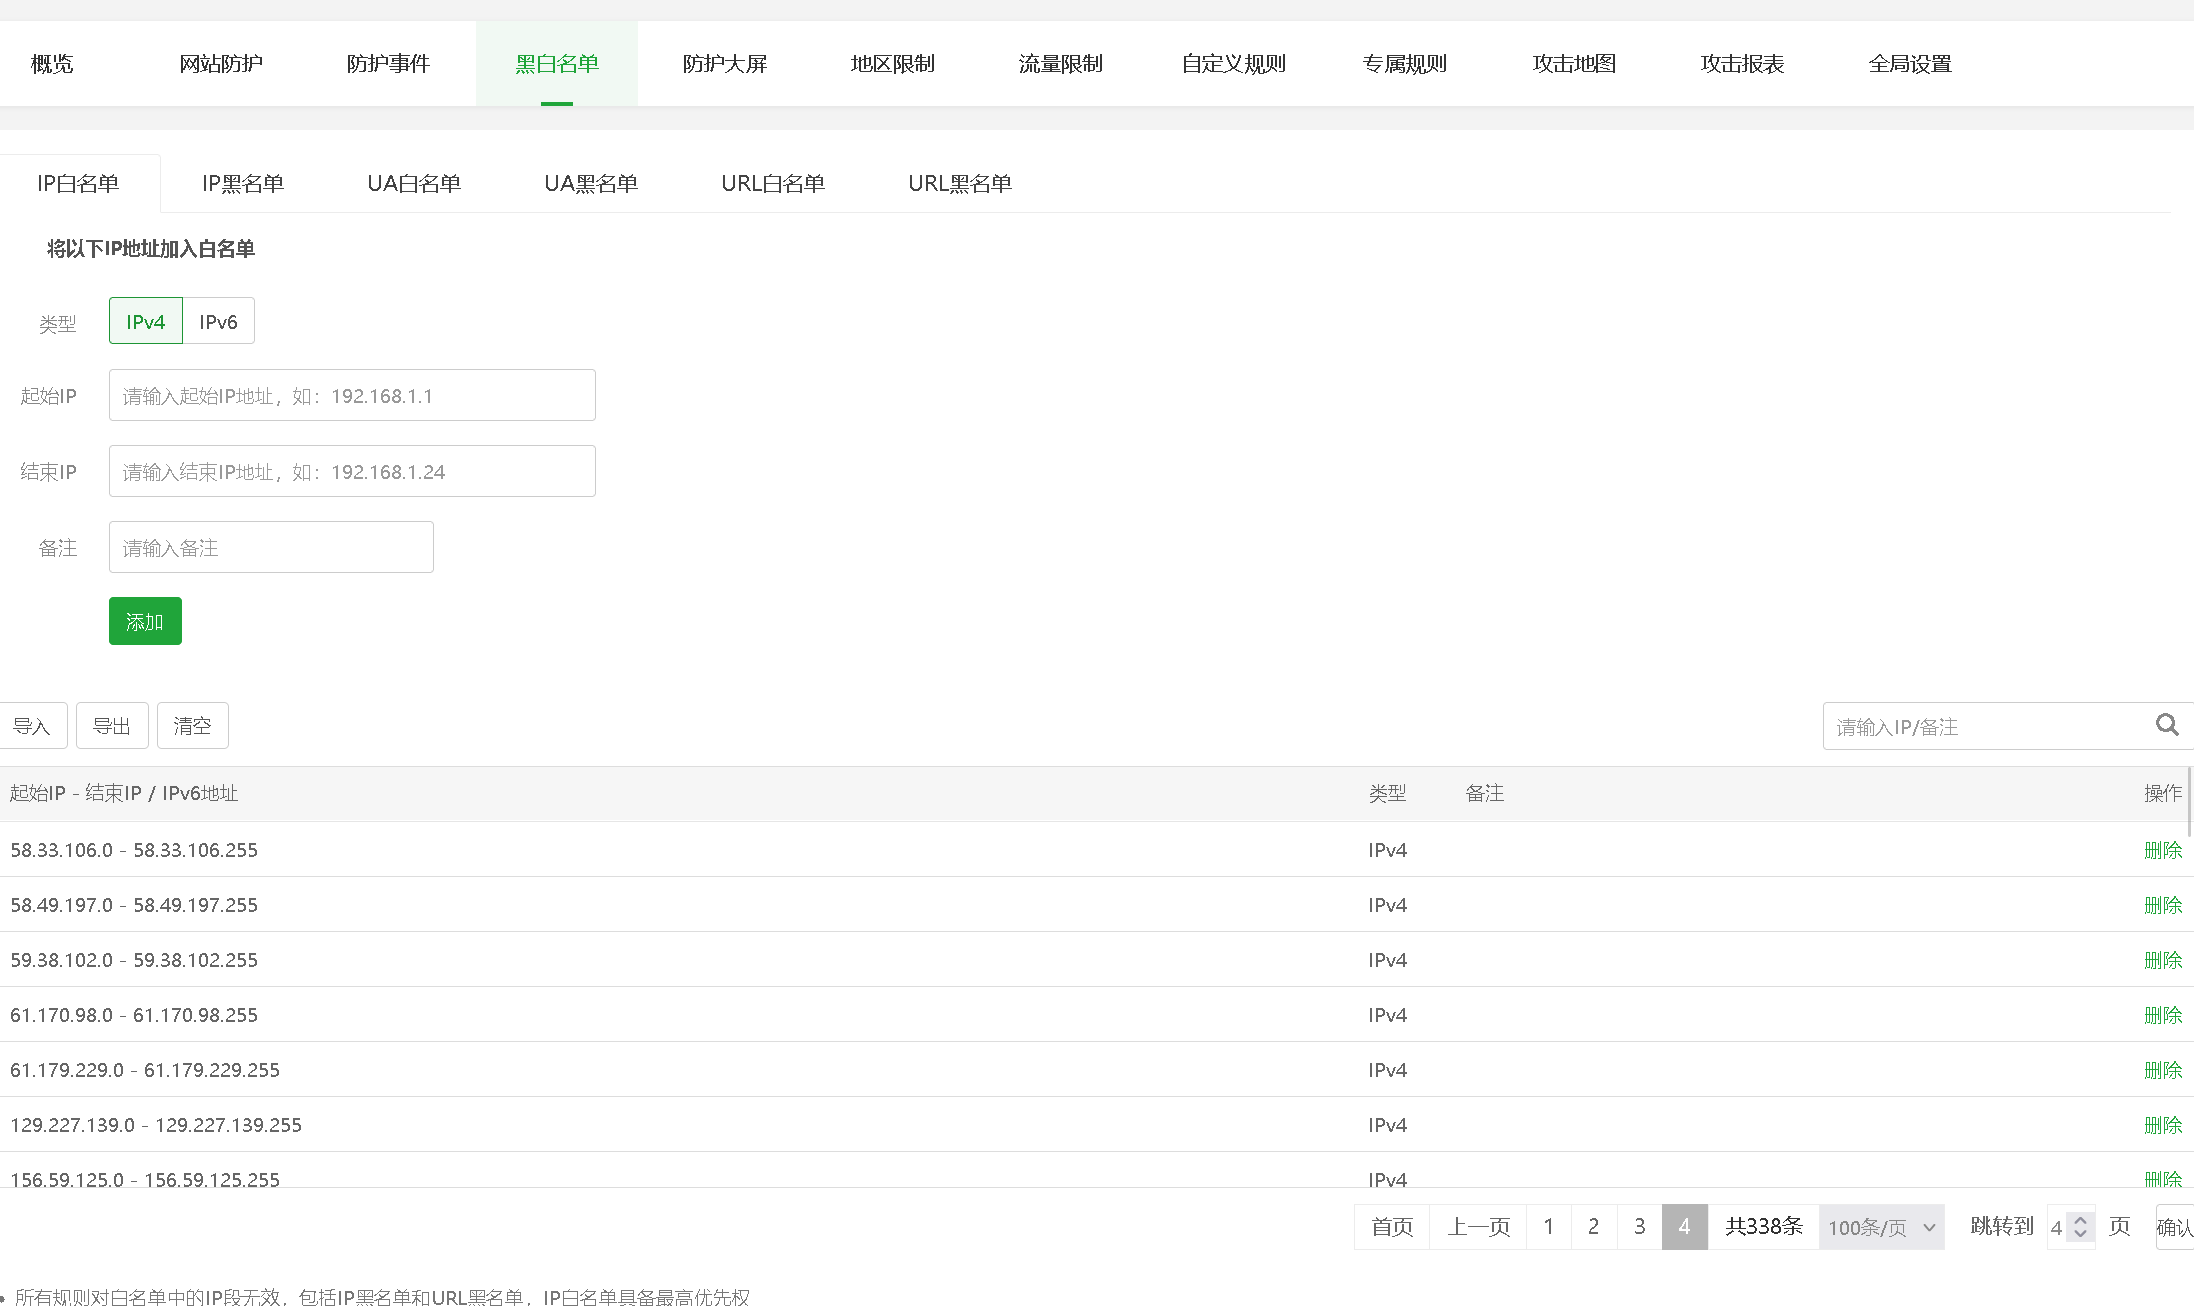Focus the 起始IP input field

(352, 395)
